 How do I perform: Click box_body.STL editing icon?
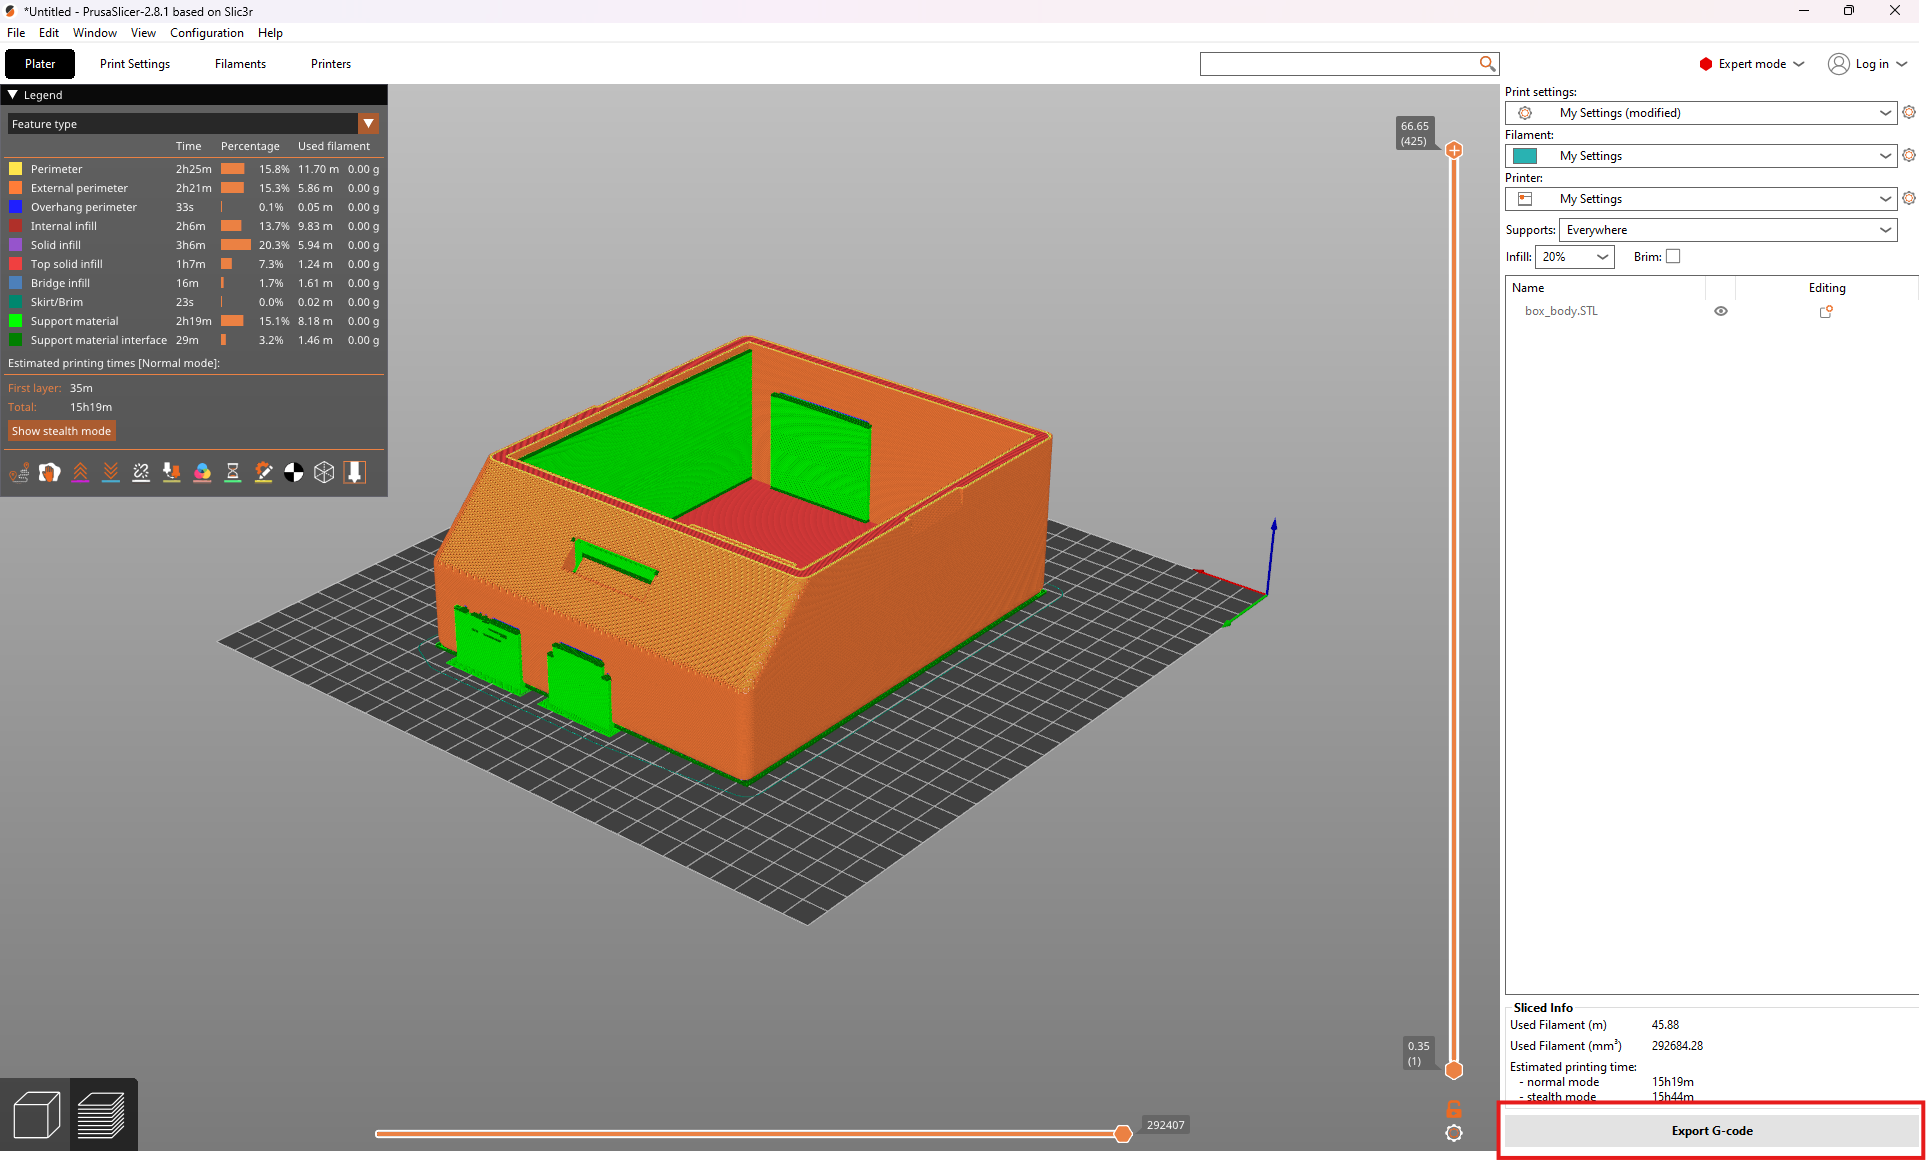(x=1826, y=311)
